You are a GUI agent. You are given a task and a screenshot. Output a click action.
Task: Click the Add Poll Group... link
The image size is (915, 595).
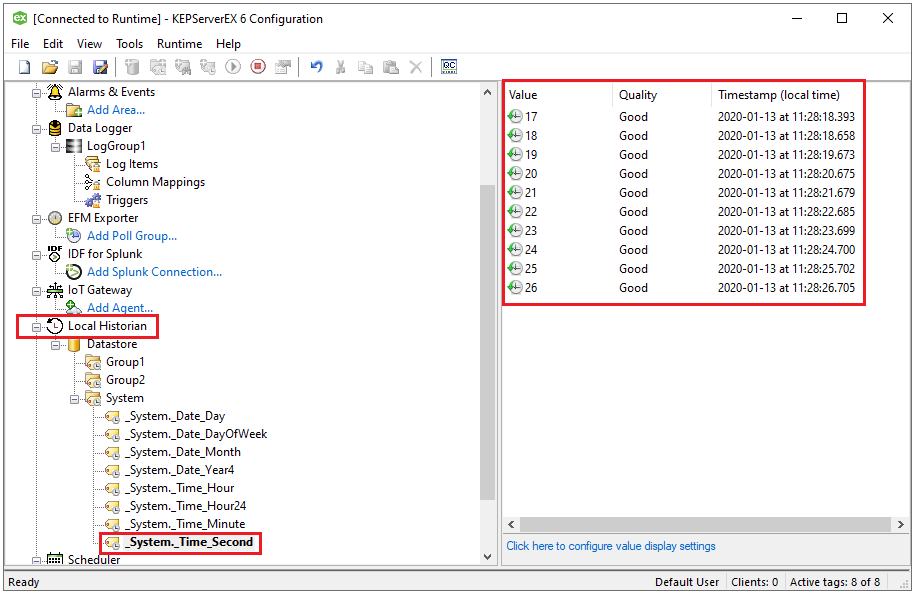coord(132,236)
